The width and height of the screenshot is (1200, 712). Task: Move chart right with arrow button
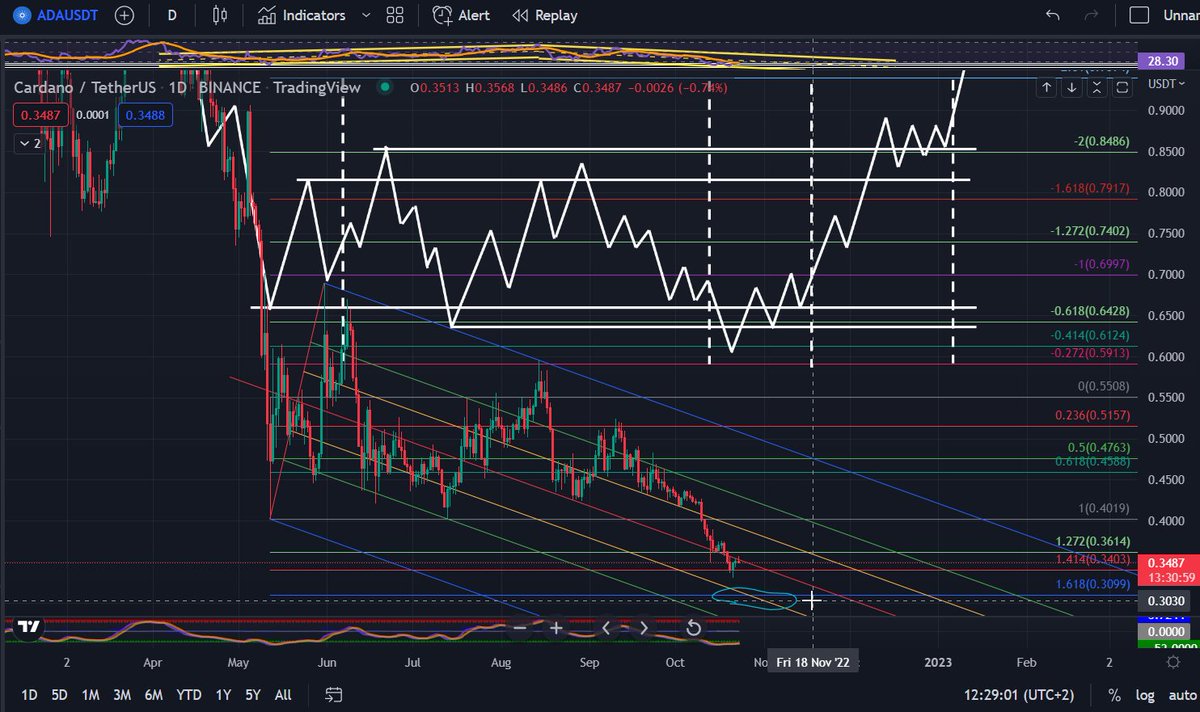(644, 628)
